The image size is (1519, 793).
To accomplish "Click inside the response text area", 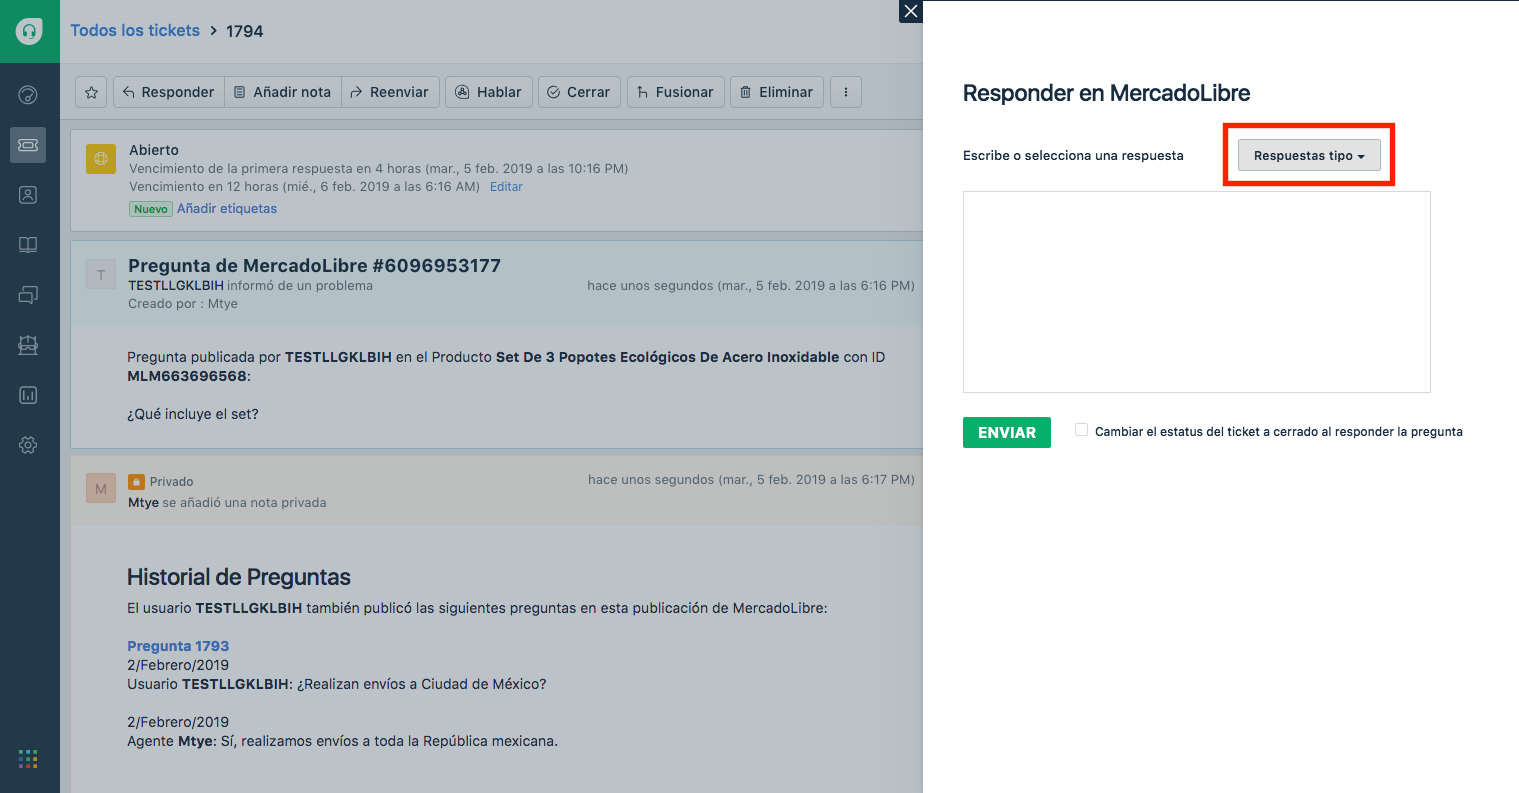I will point(1196,292).
